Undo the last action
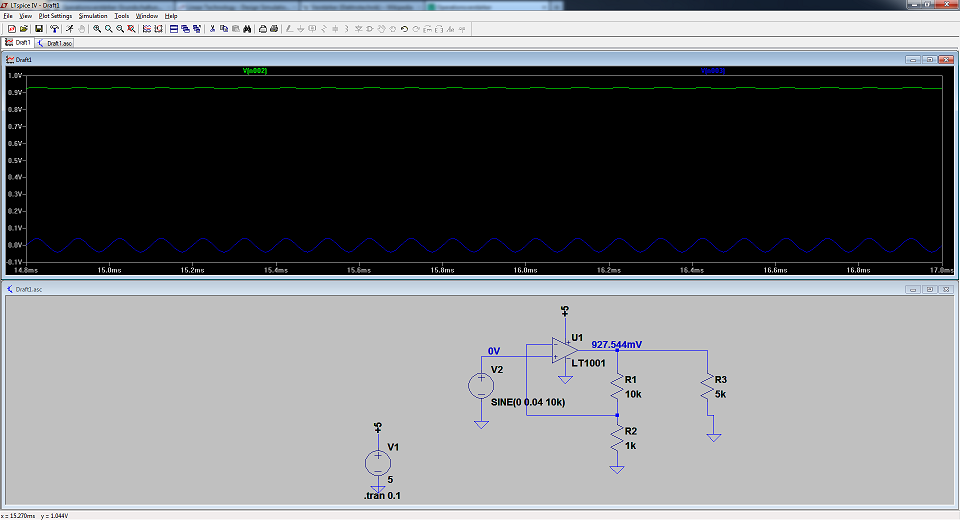 pyautogui.click(x=404, y=29)
